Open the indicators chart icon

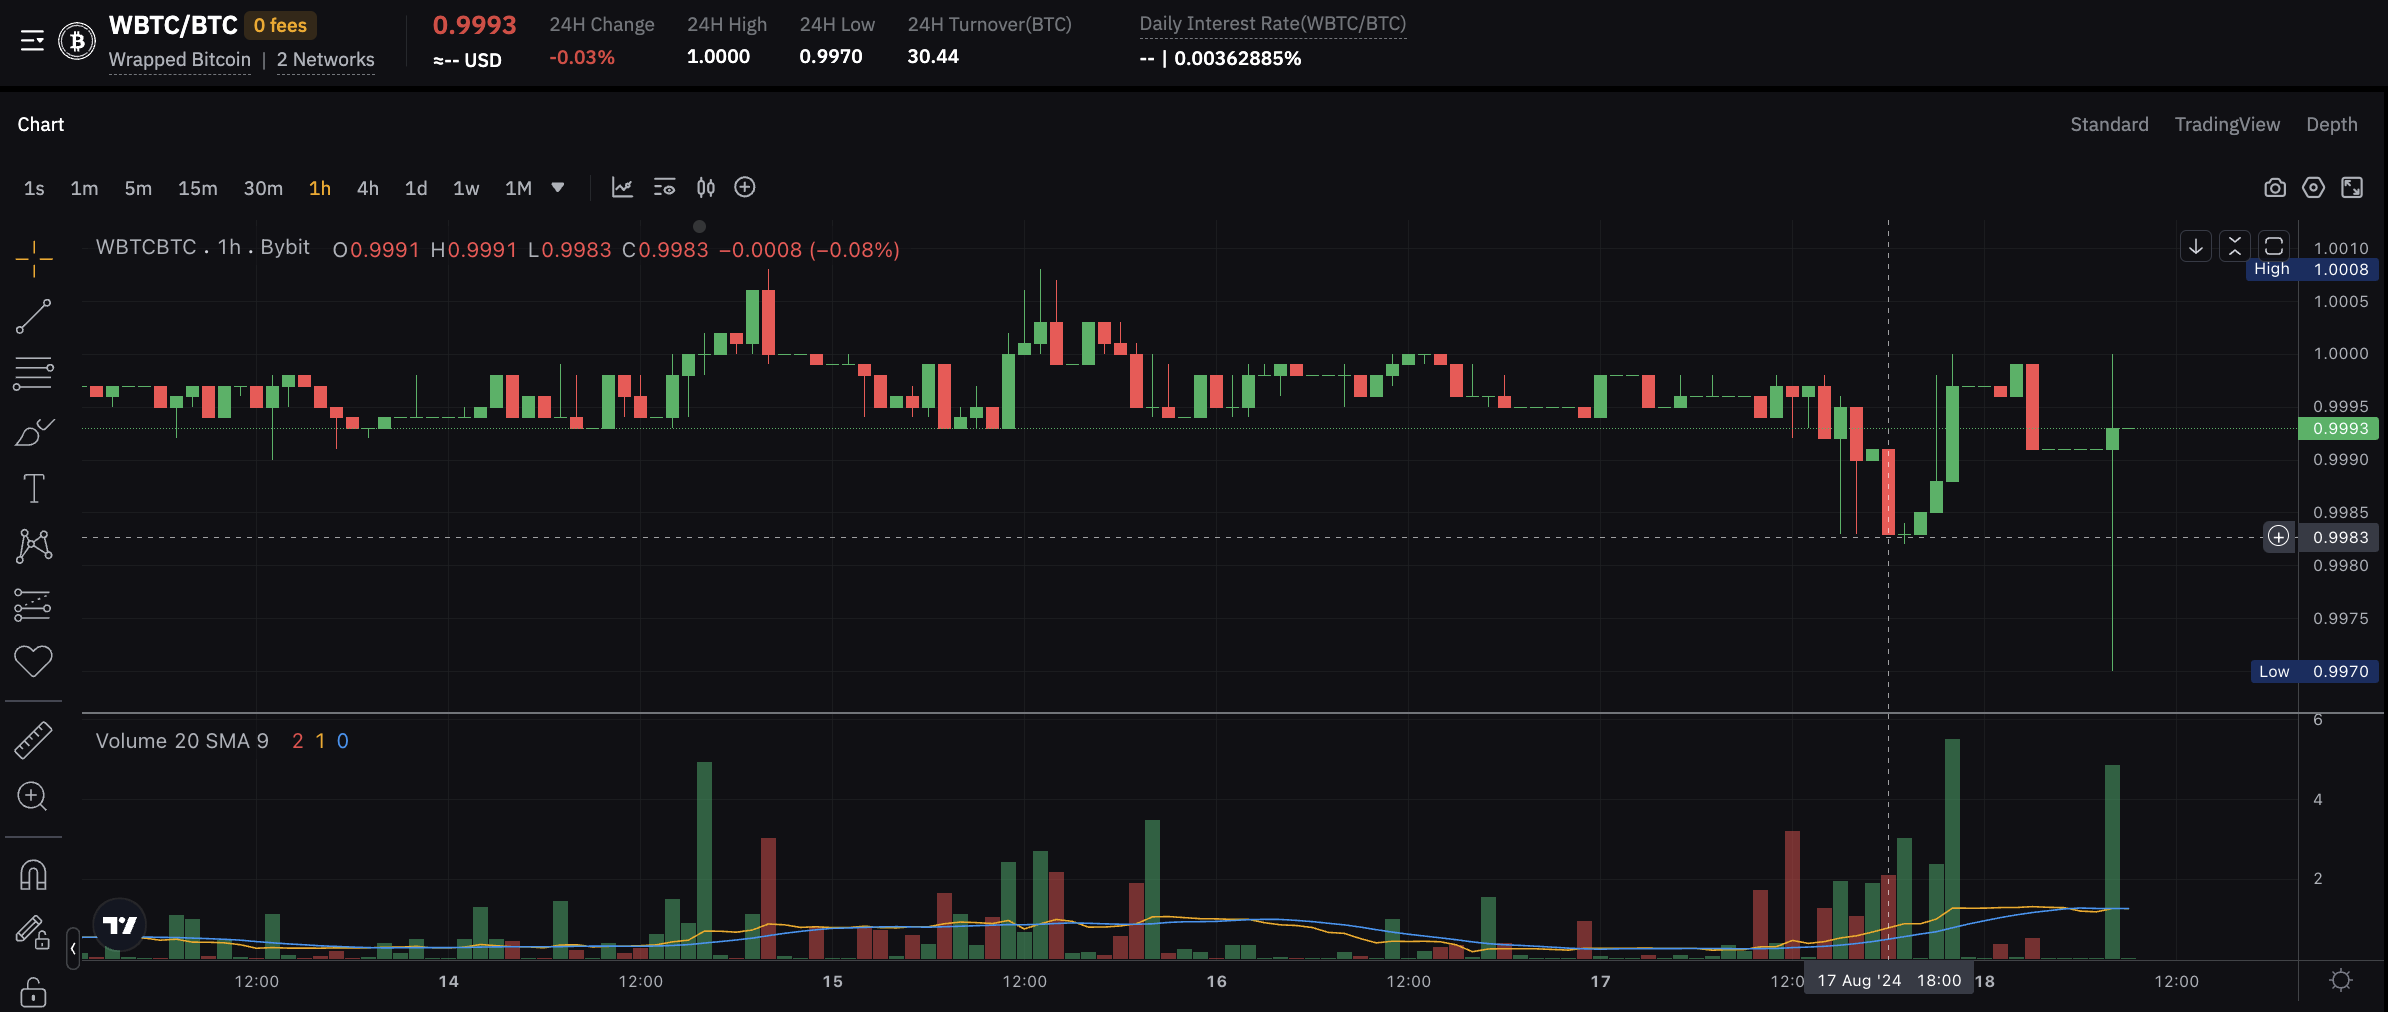coord(622,188)
